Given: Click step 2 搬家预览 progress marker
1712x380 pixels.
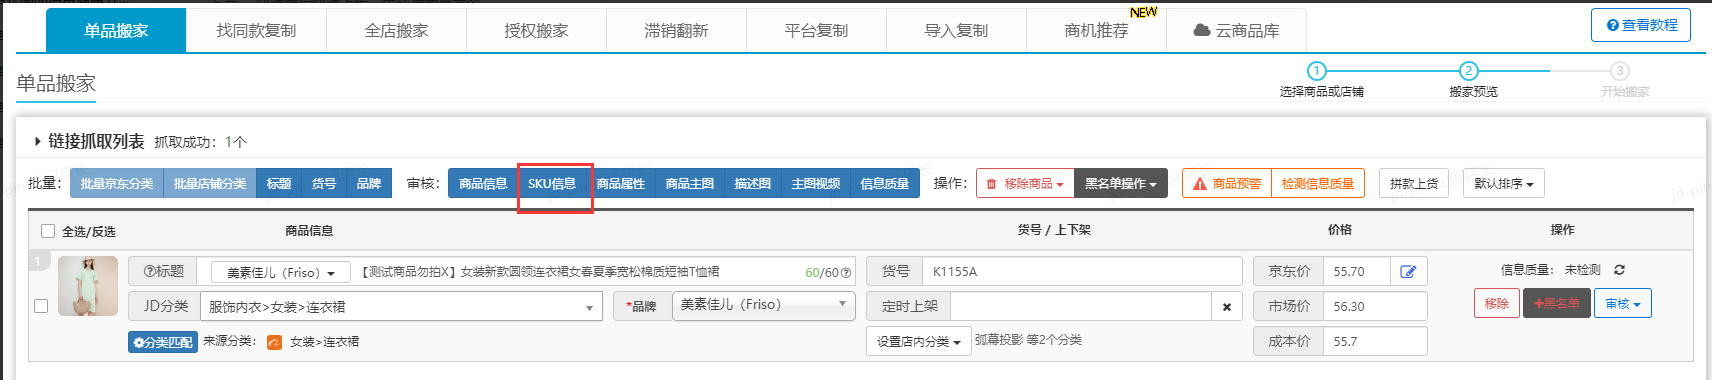Looking at the screenshot, I should (x=1468, y=71).
